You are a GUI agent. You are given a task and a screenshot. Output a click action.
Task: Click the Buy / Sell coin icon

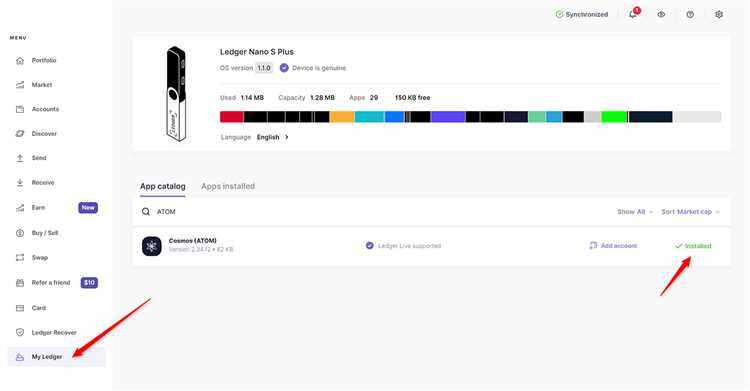(20, 233)
